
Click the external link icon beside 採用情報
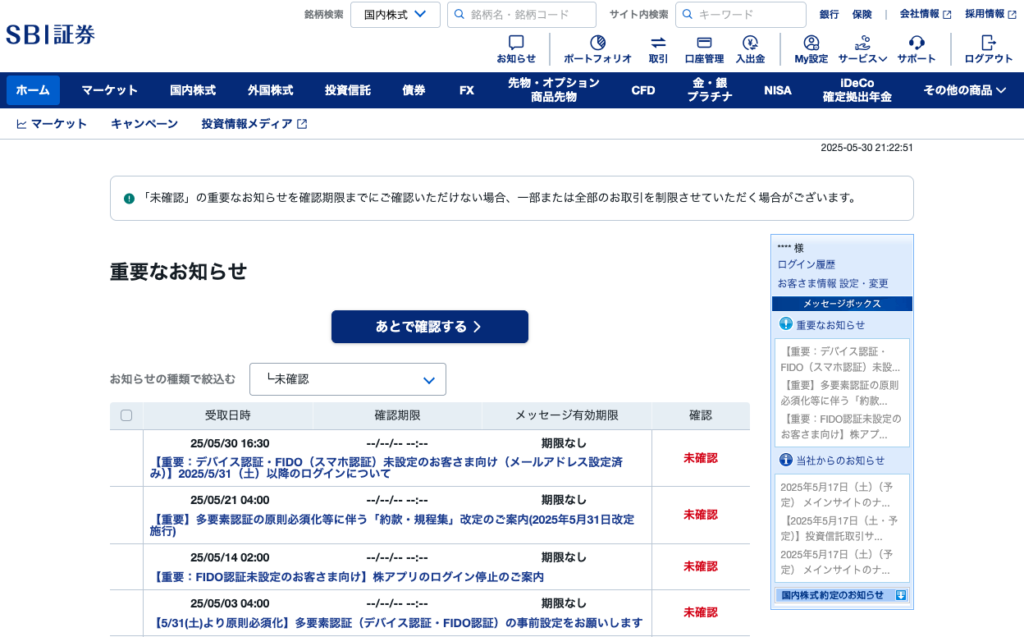pyautogui.click(x=1012, y=14)
